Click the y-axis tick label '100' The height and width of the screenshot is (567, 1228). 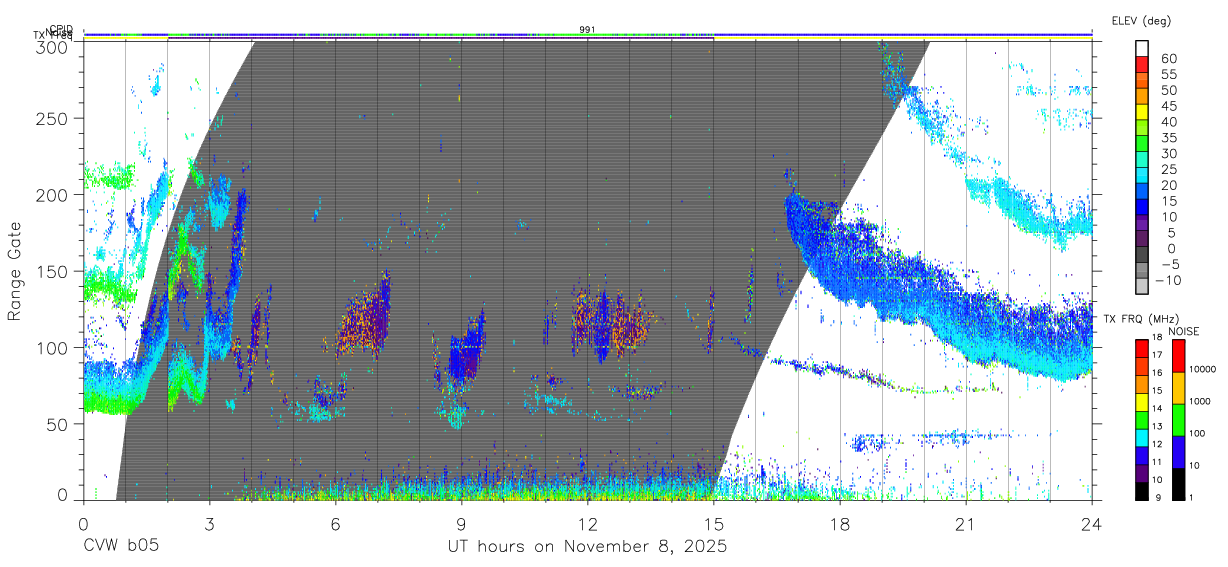point(52,347)
